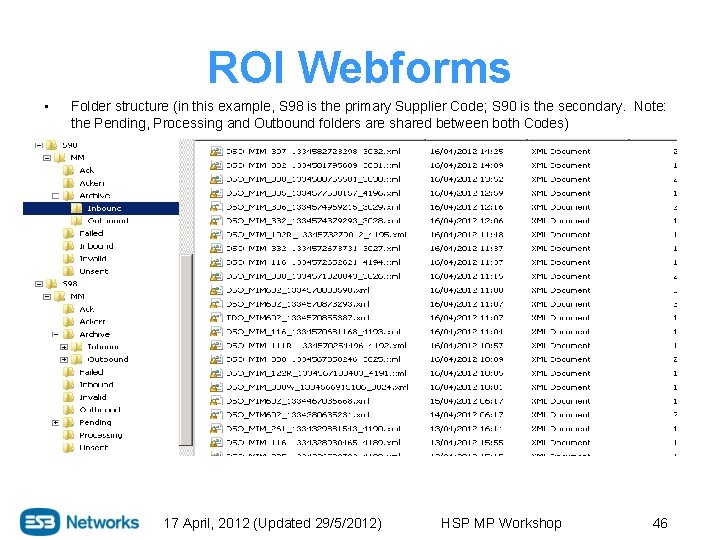This screenshot has width=720, height=540.
Task: Collapse the Archive node under S90
Action: 56,196
